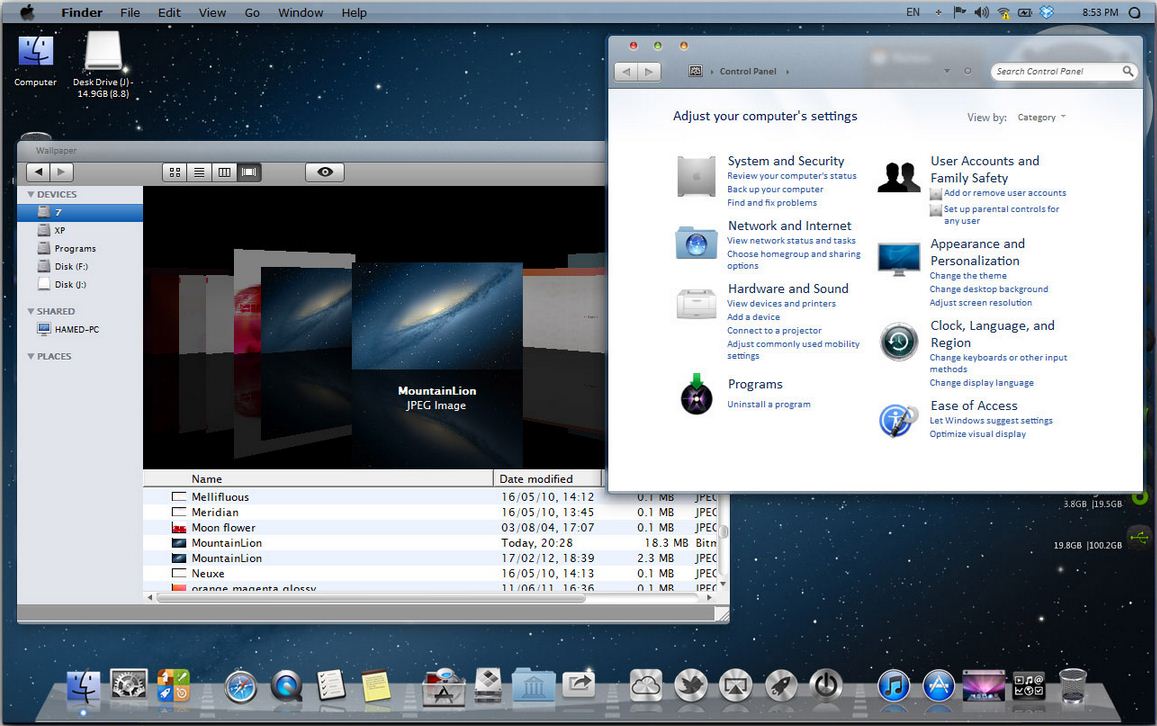Collapse the DEVICES sidebar section
The image size is (1157, 726).
(x=31, y=194)
